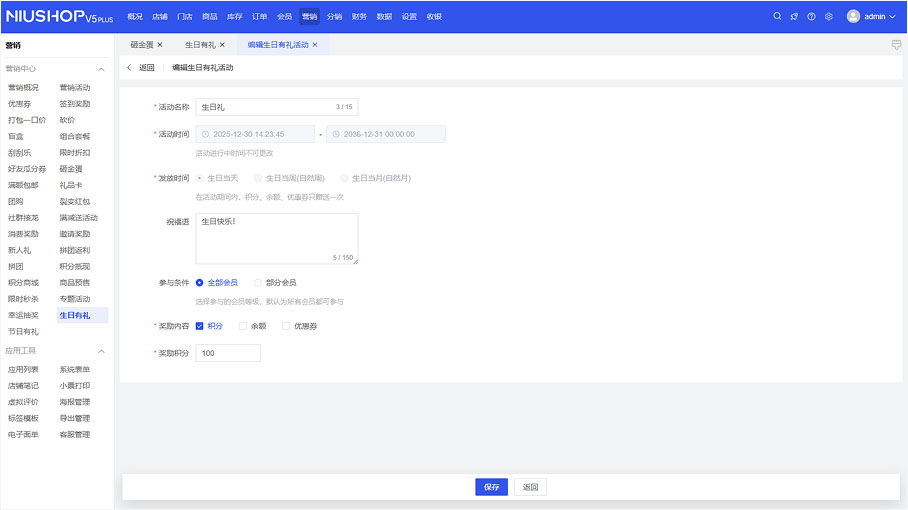Expand the admin account dropdown arrow
Image resolution: width=908 pixels, height=510 pixels.
click(x=892, y=17)
